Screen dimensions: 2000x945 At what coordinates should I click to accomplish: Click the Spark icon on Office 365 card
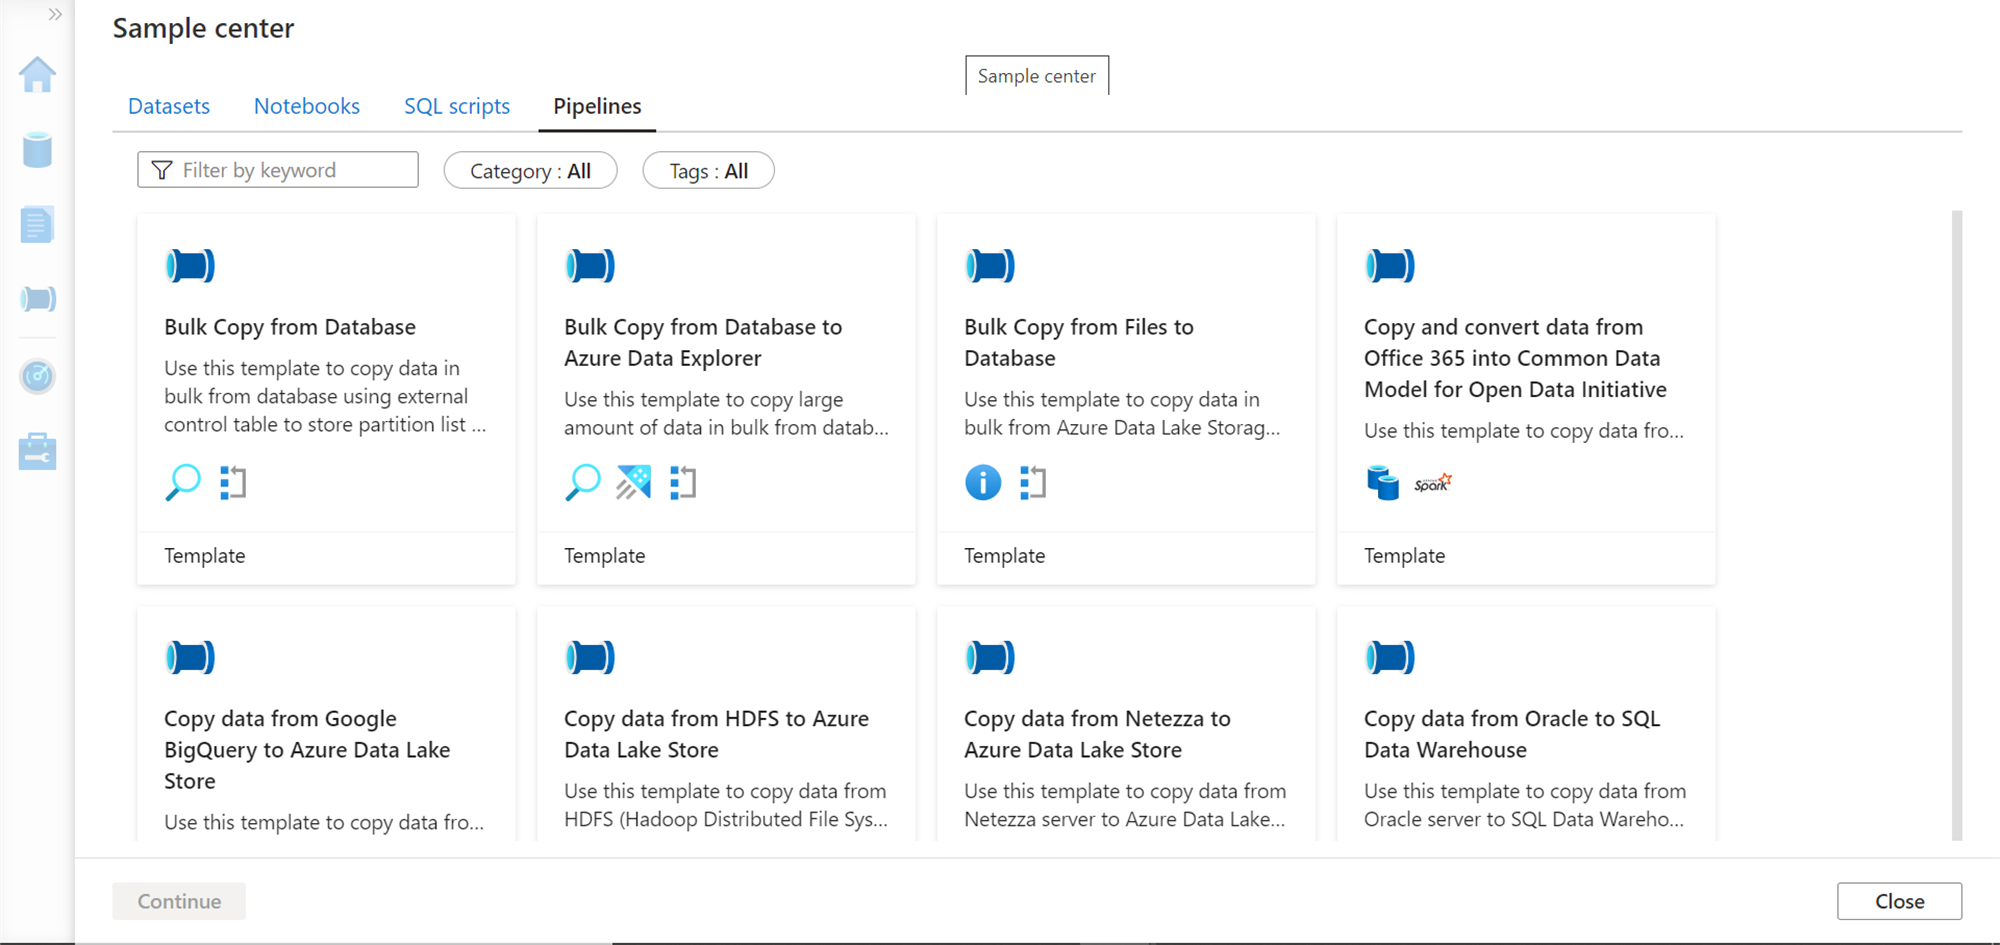click(x=1432, y=484)
